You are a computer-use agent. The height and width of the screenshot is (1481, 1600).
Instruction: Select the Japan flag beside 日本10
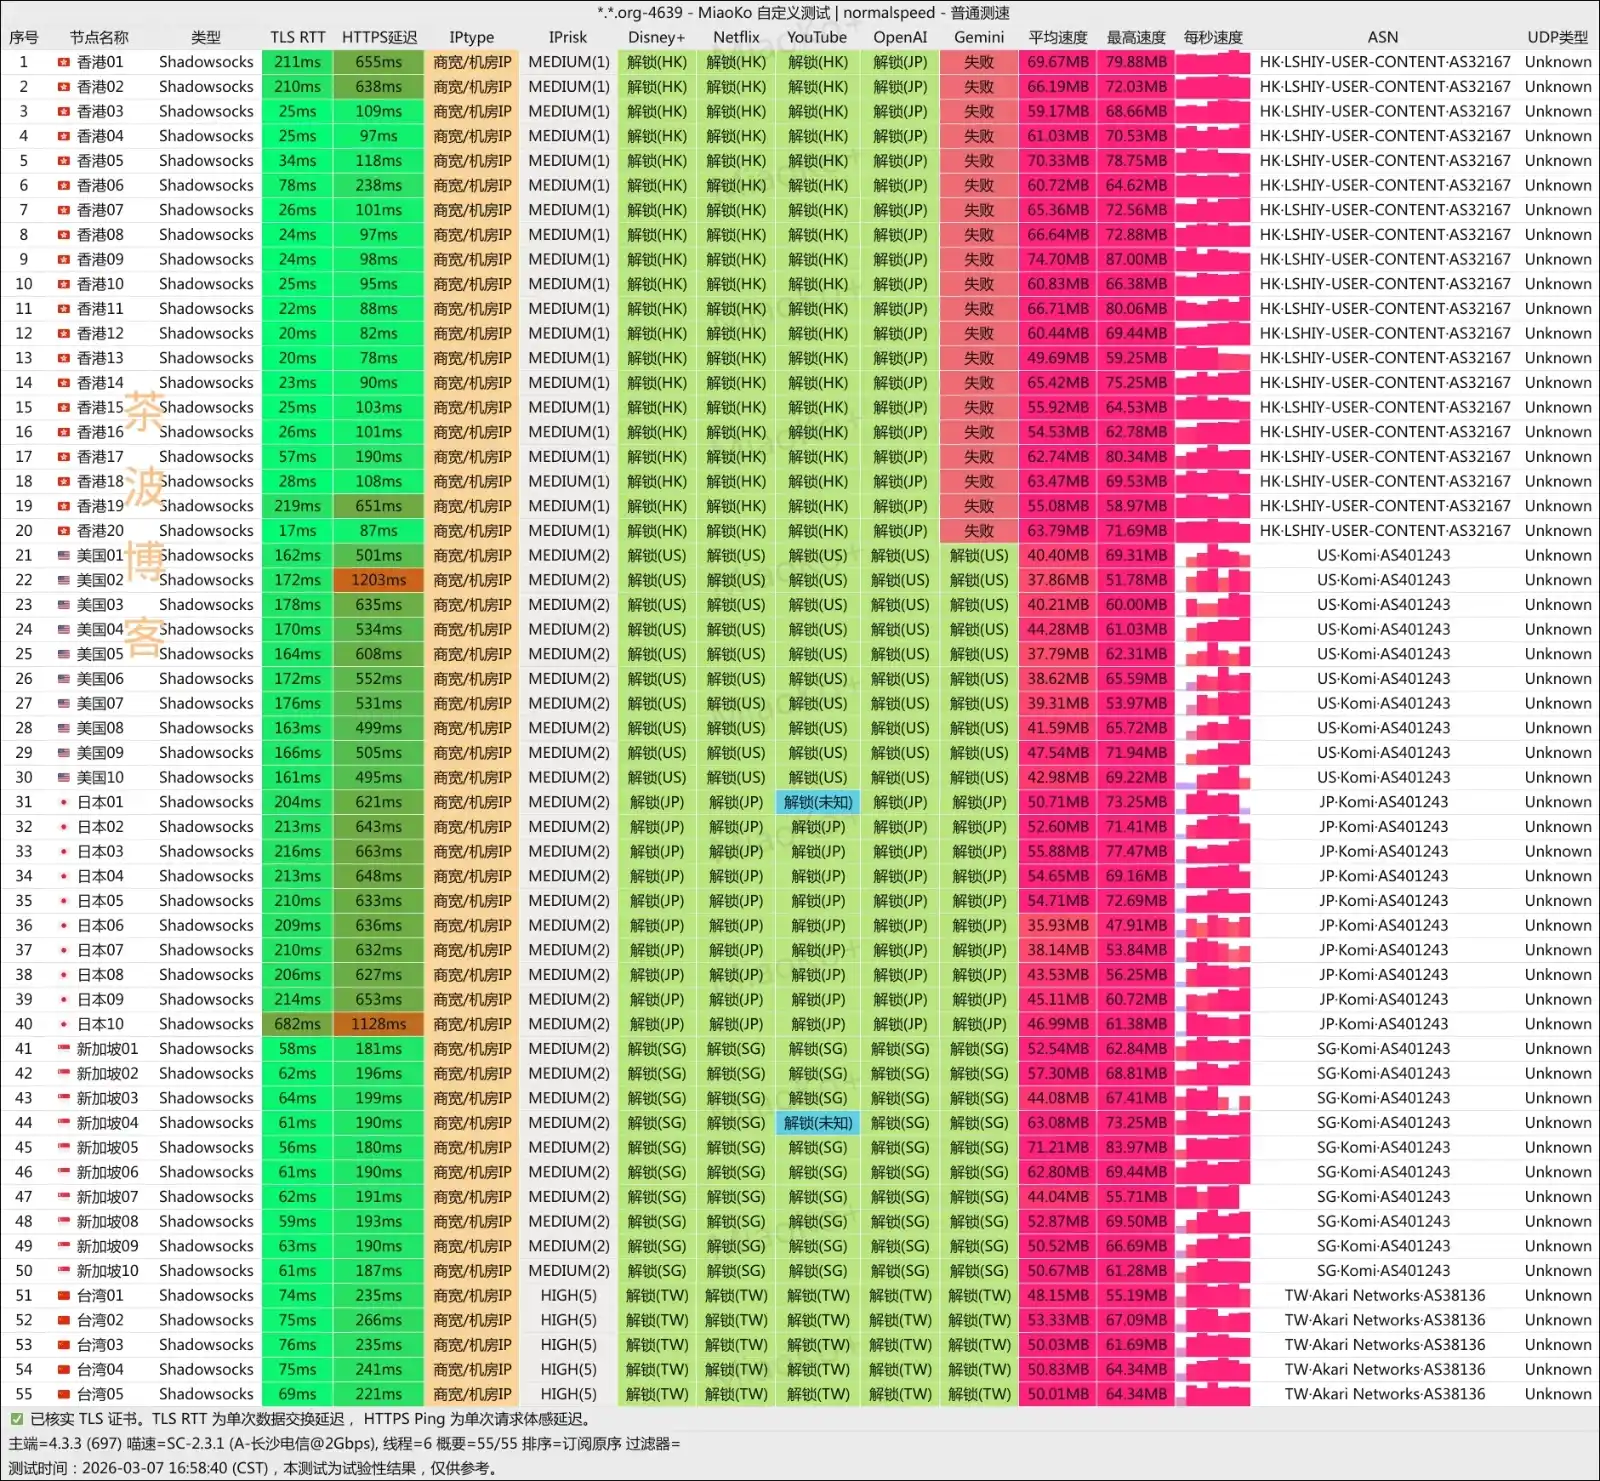[x=64, y=1025]
